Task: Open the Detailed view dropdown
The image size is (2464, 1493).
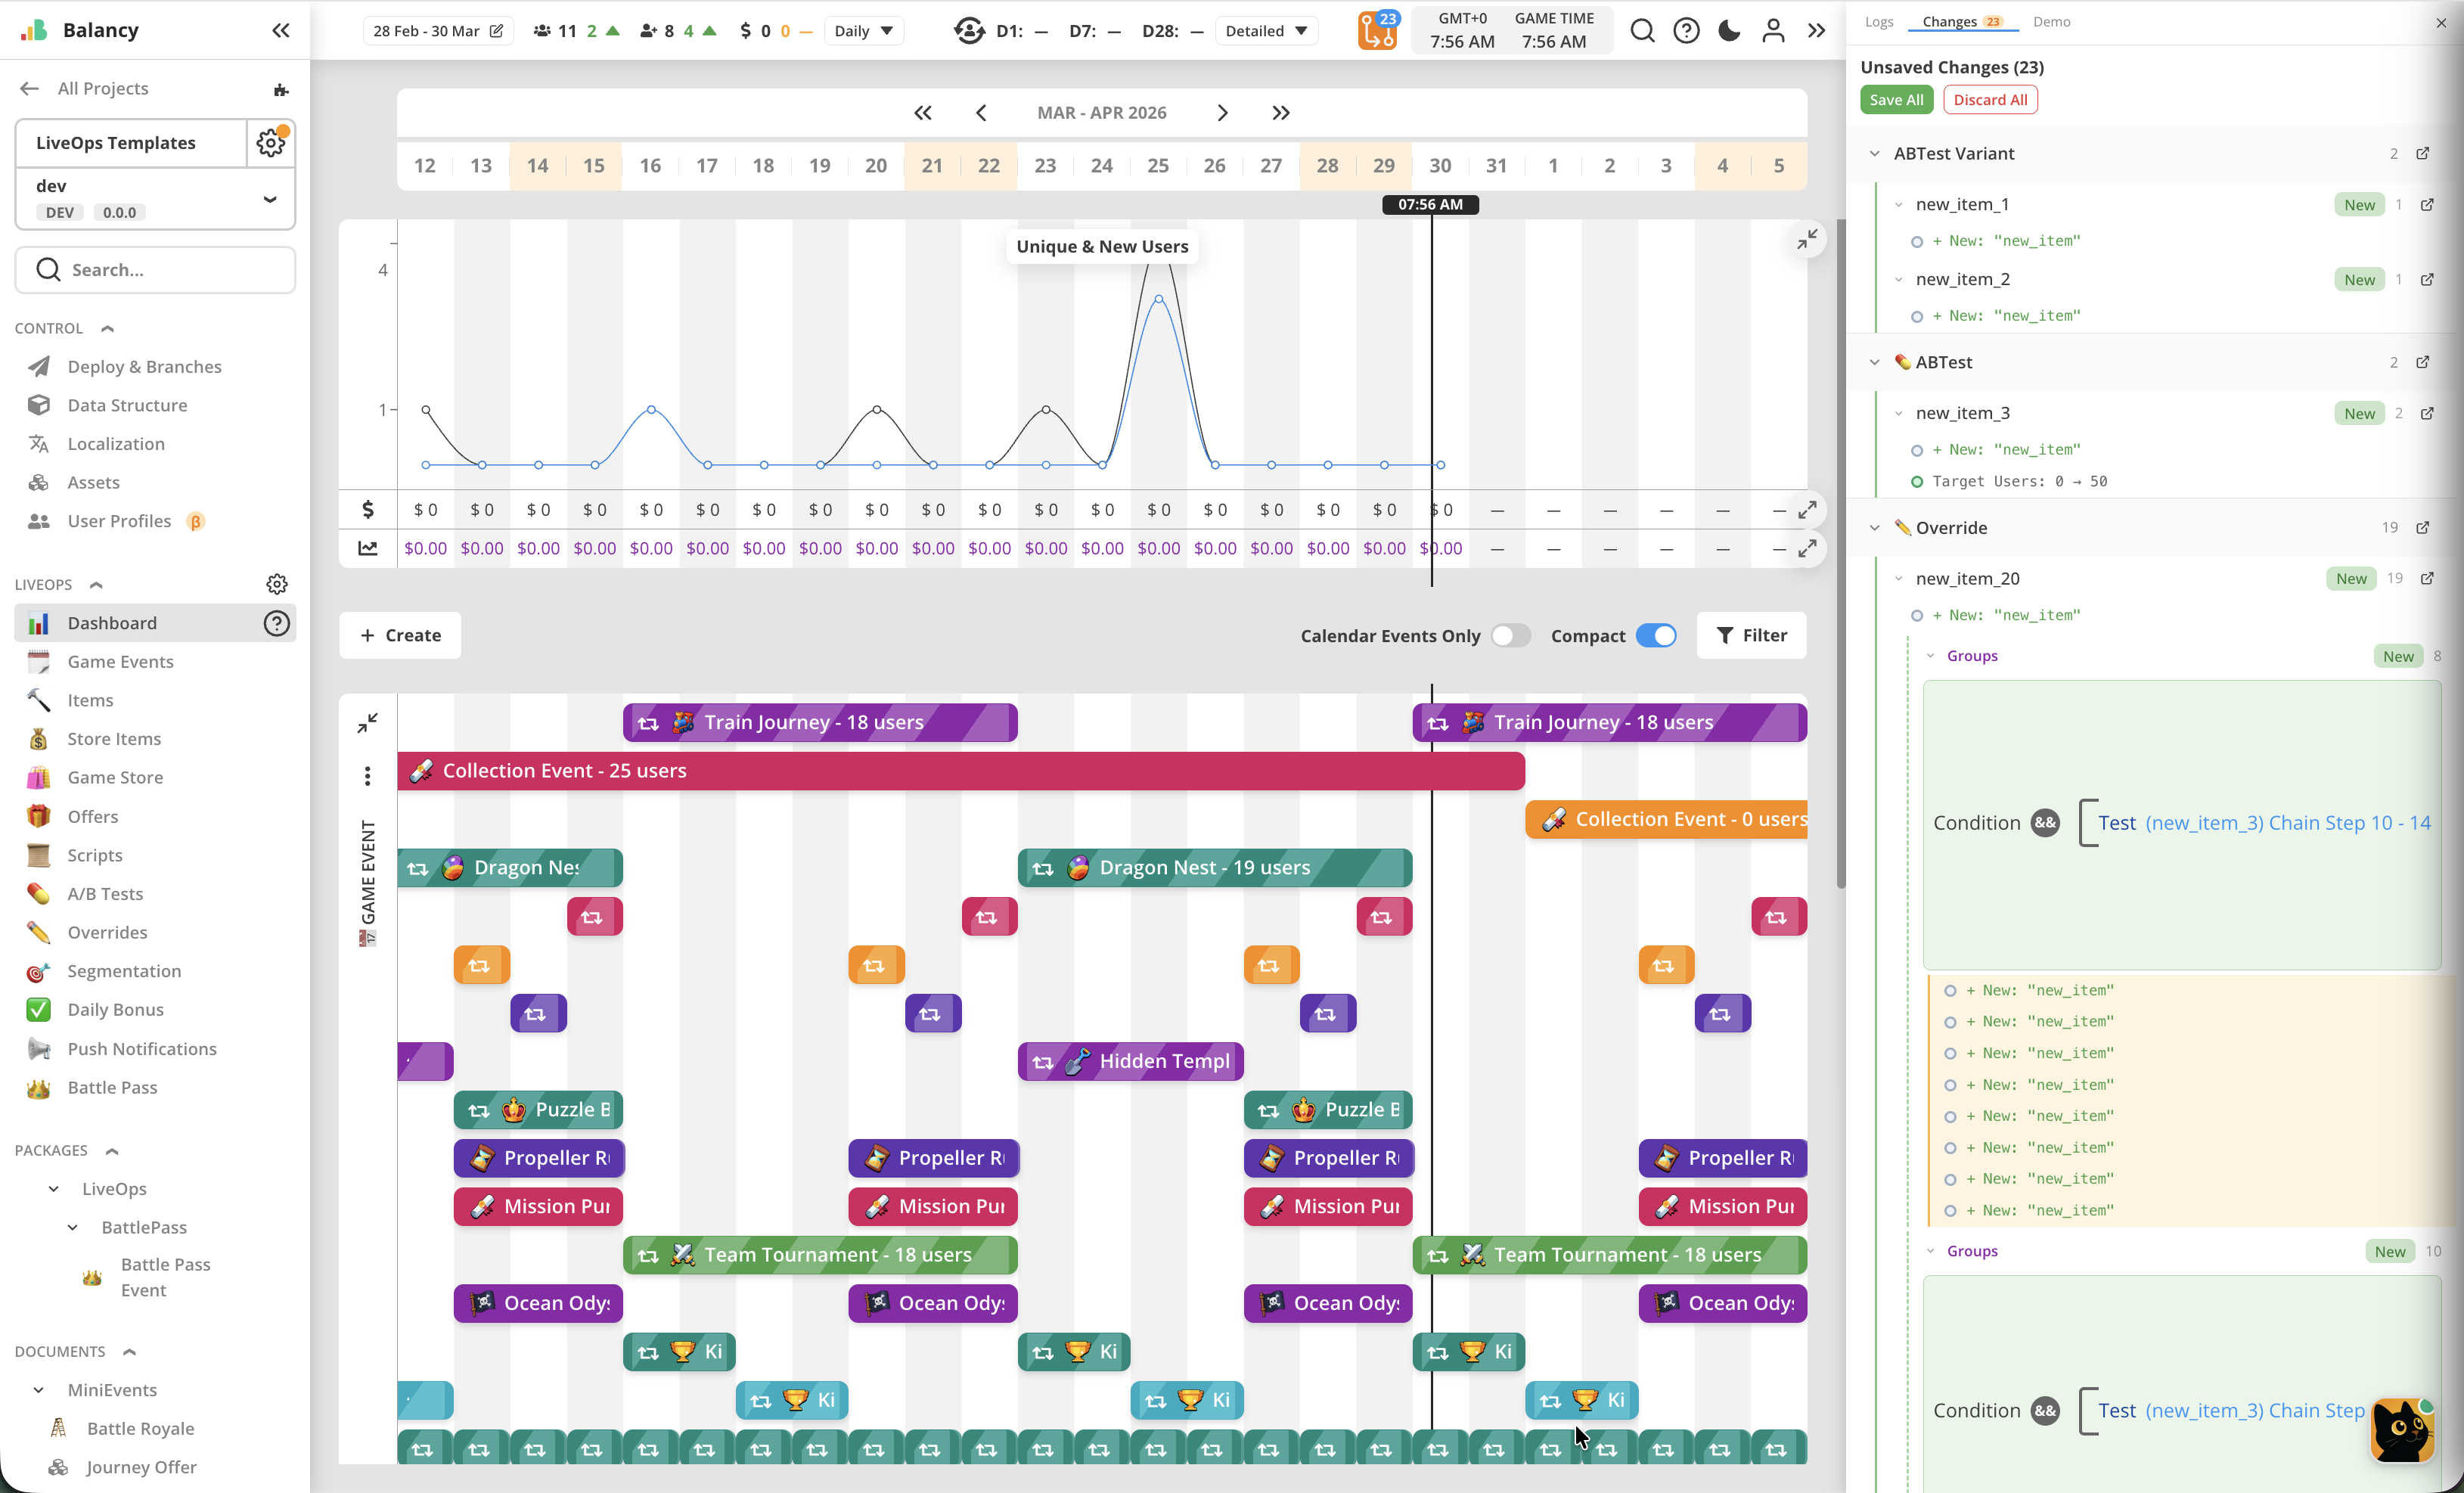Action: tap(1266, 31)
